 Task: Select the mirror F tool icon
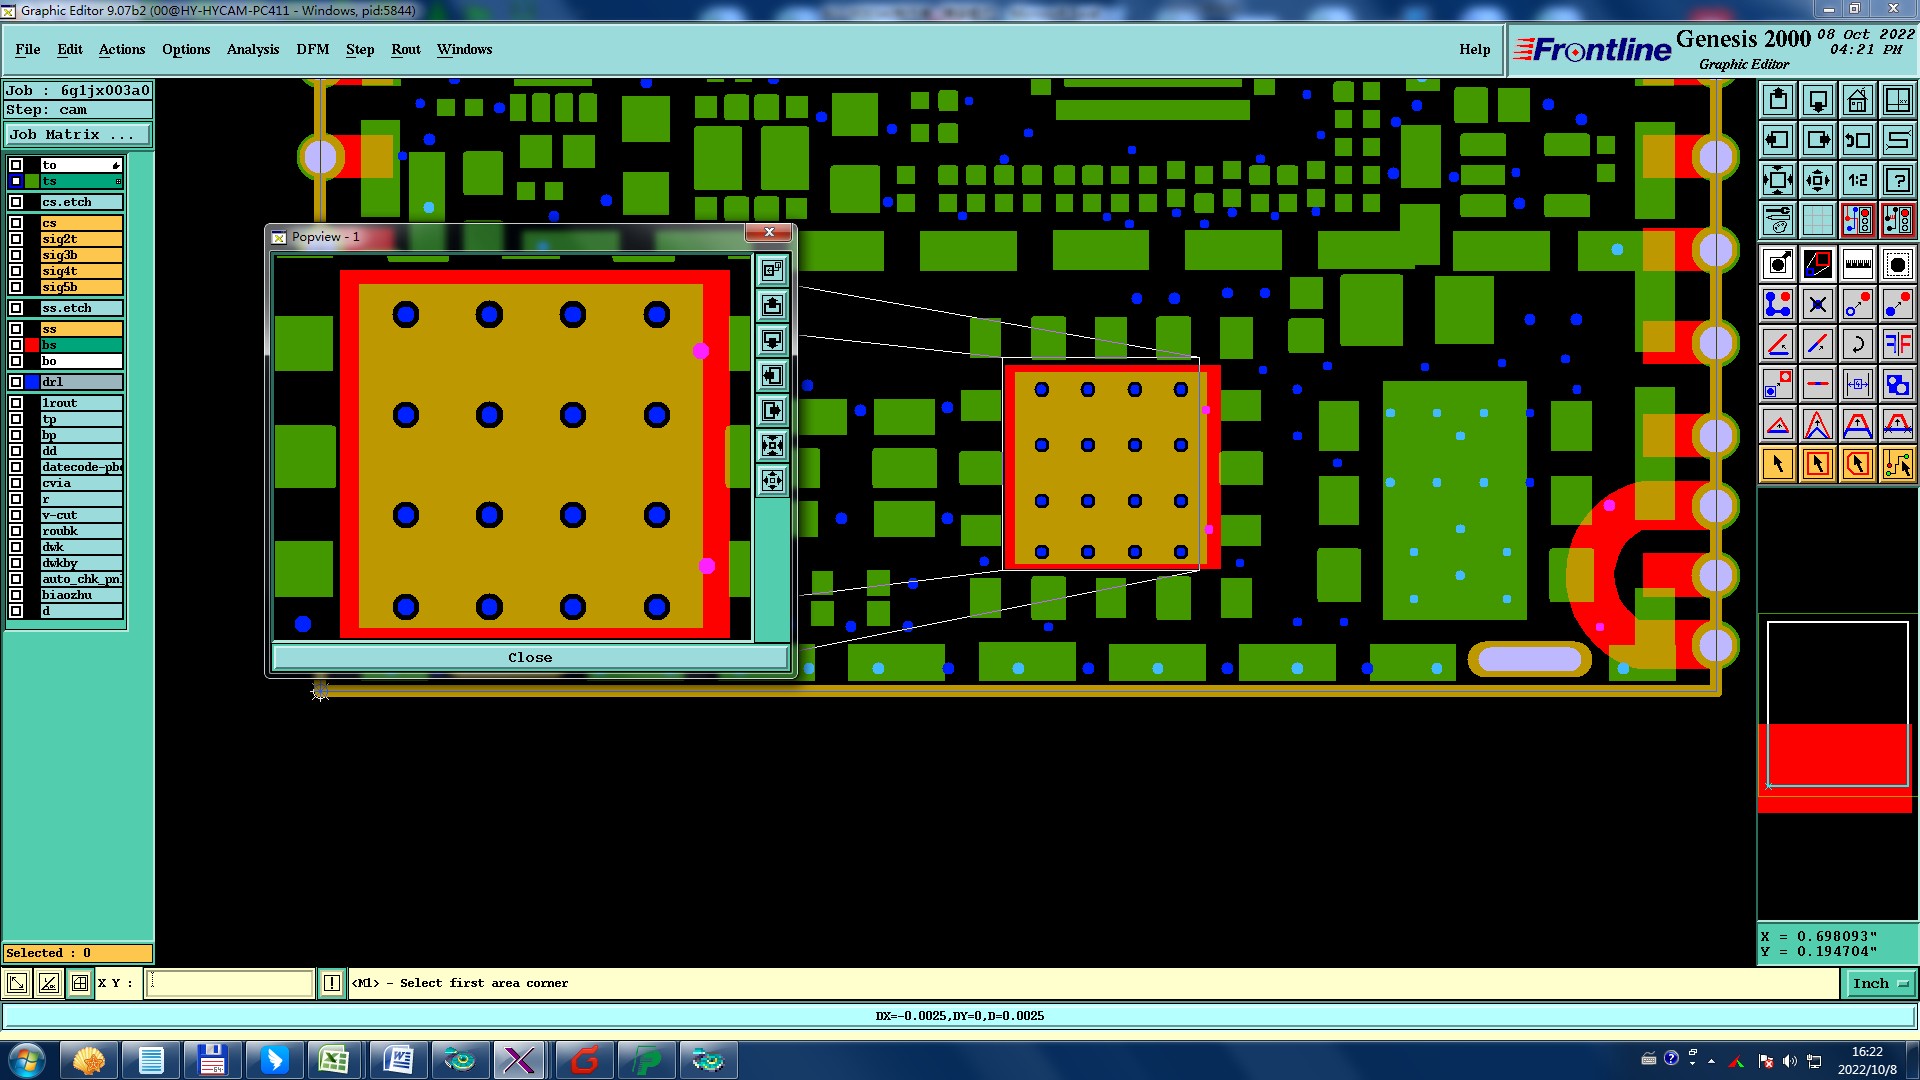pyautogui.click(x=1897, y=344)
